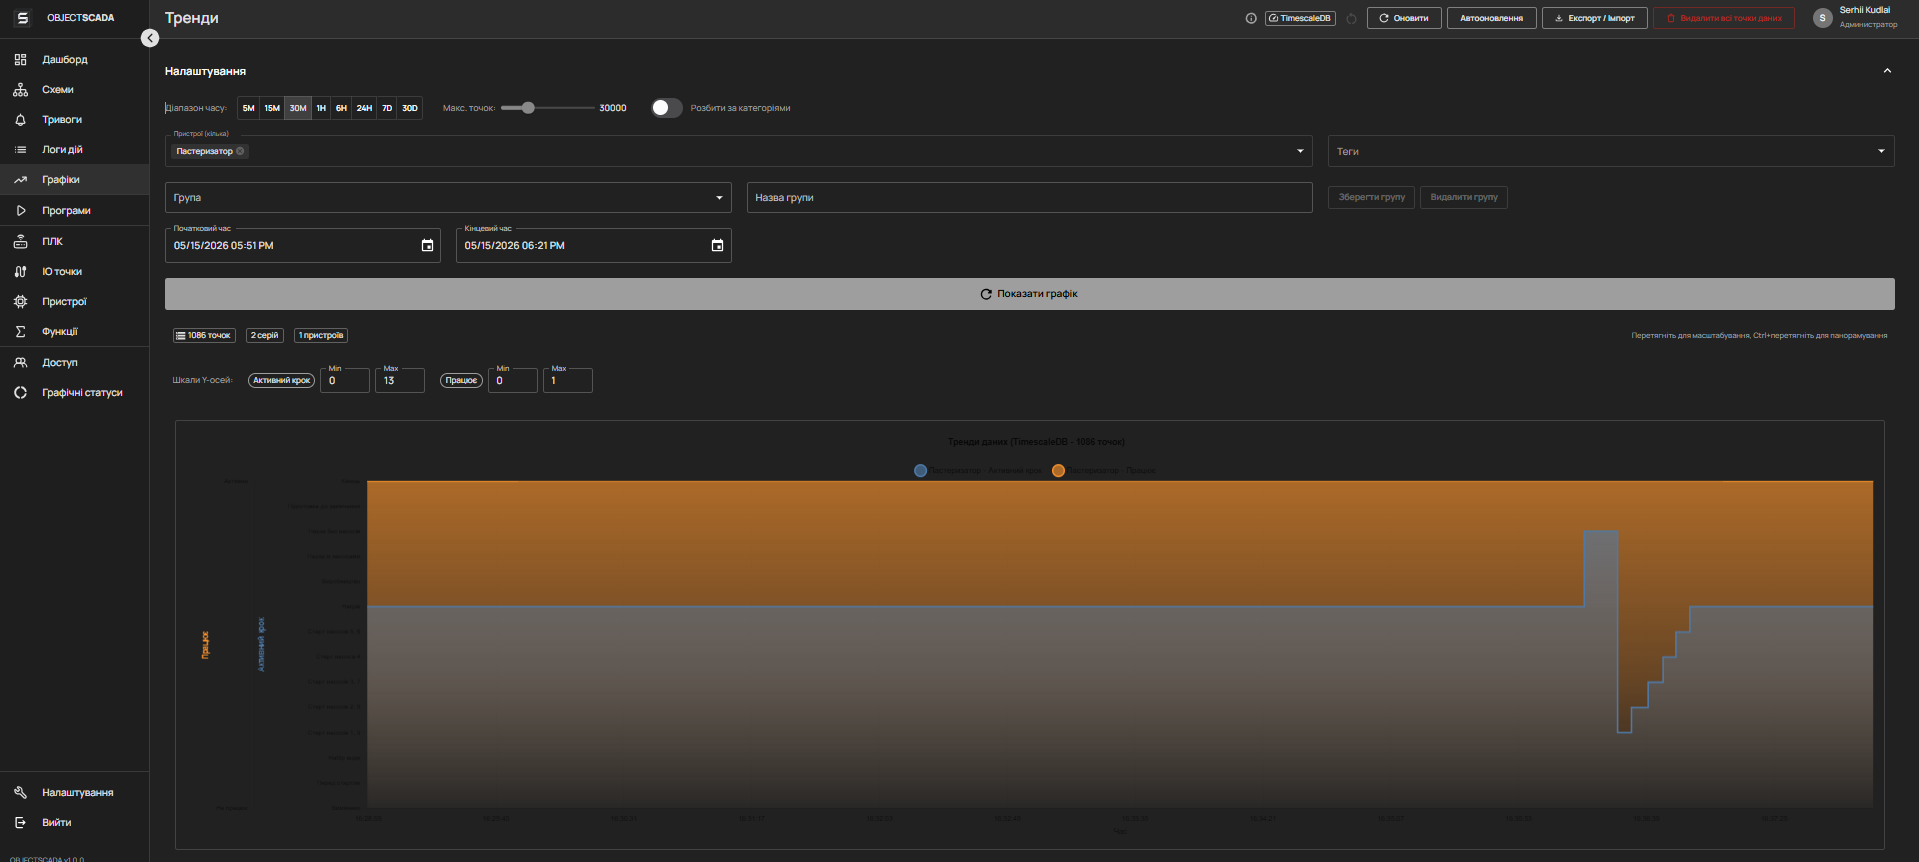Click the spinning refresh icon after TimescaleDB
The width and height of the screenshot is (1919, 862).
[1351, 18]
